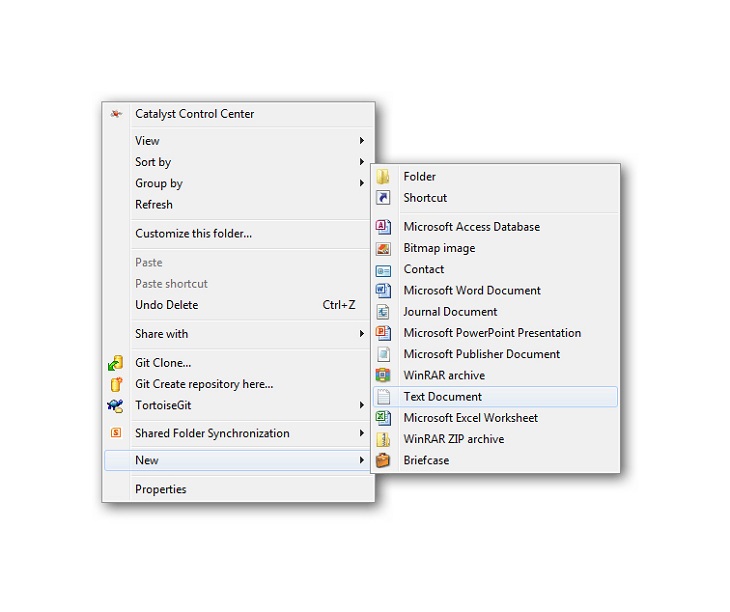This screenshot has height=612, width=730.
Task: Expand the Group by submenu arrow
Action: click(362, 183)
